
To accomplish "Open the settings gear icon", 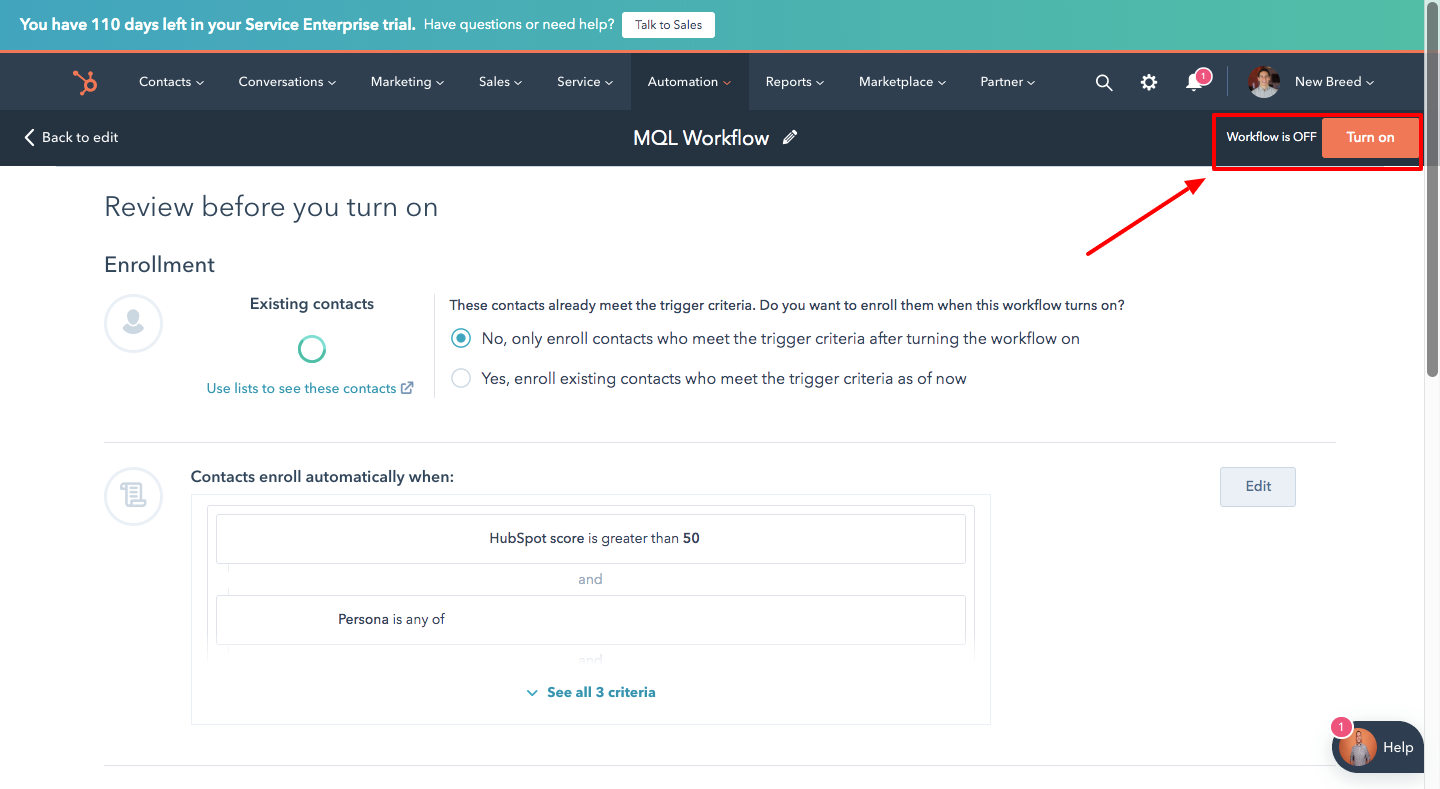I will click(1149, 83).
